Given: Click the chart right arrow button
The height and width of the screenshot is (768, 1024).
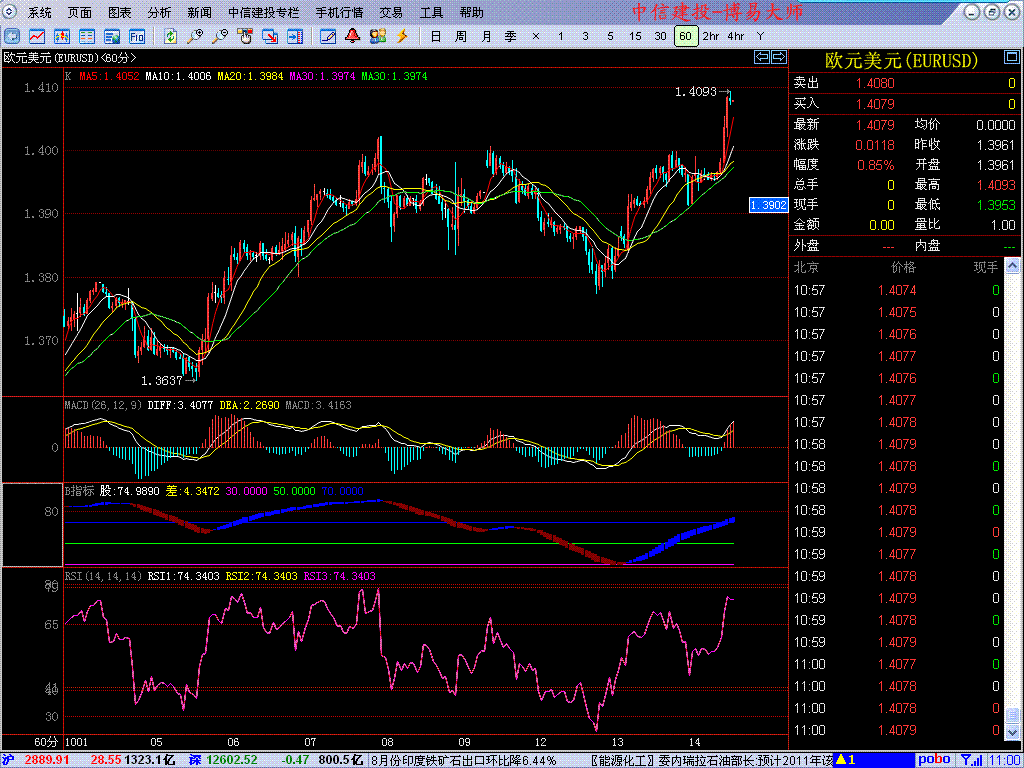Looking at the screenshot, I should pyautogui.click(x=778, y=57).
